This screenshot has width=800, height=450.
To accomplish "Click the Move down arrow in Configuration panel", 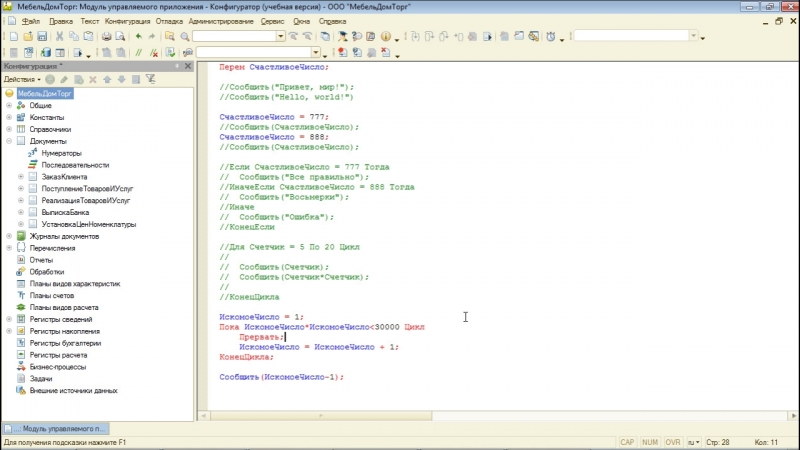I will click(121, 79).
